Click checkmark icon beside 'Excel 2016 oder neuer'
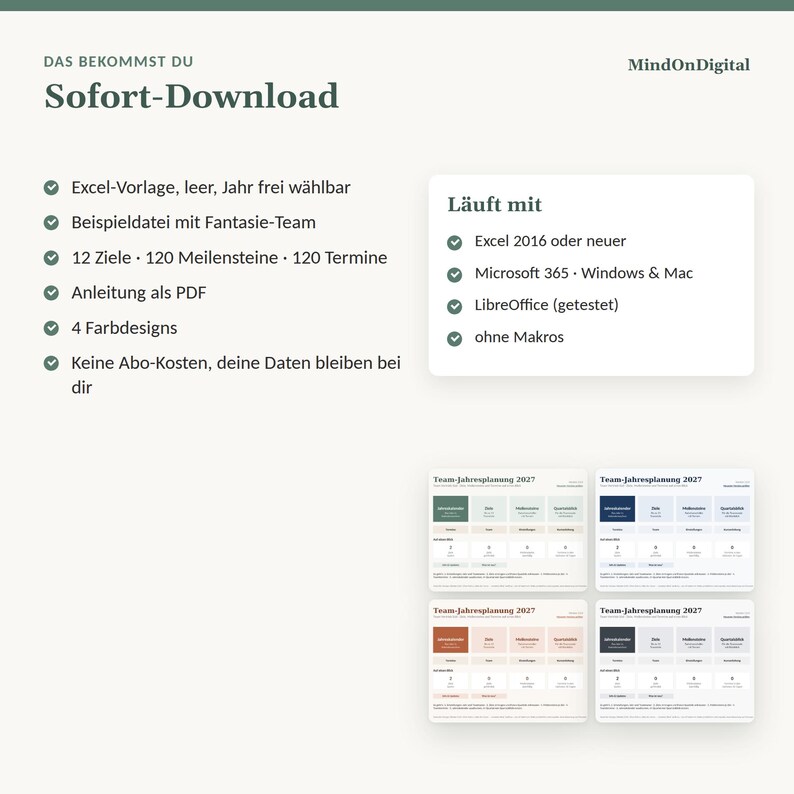794x794 pixels. [454, 243]
